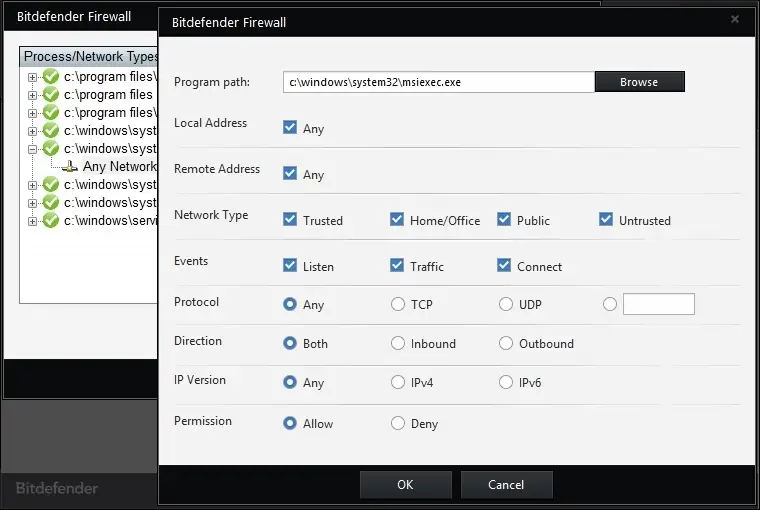The image size is (760, 510).
Task: Expand the c:\windows\servi rule in the tree
Action: point(32,222)
